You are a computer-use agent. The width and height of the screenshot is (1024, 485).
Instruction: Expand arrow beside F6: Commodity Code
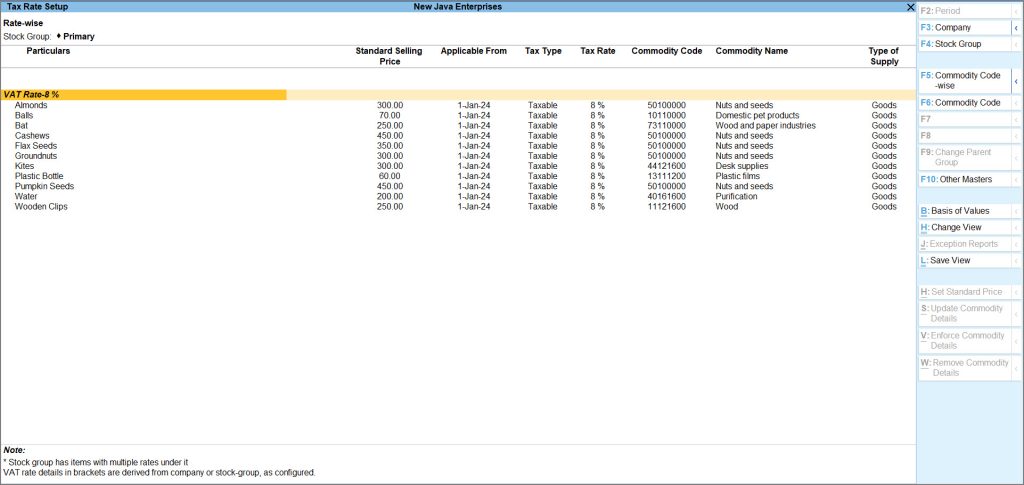[1016, 103]
